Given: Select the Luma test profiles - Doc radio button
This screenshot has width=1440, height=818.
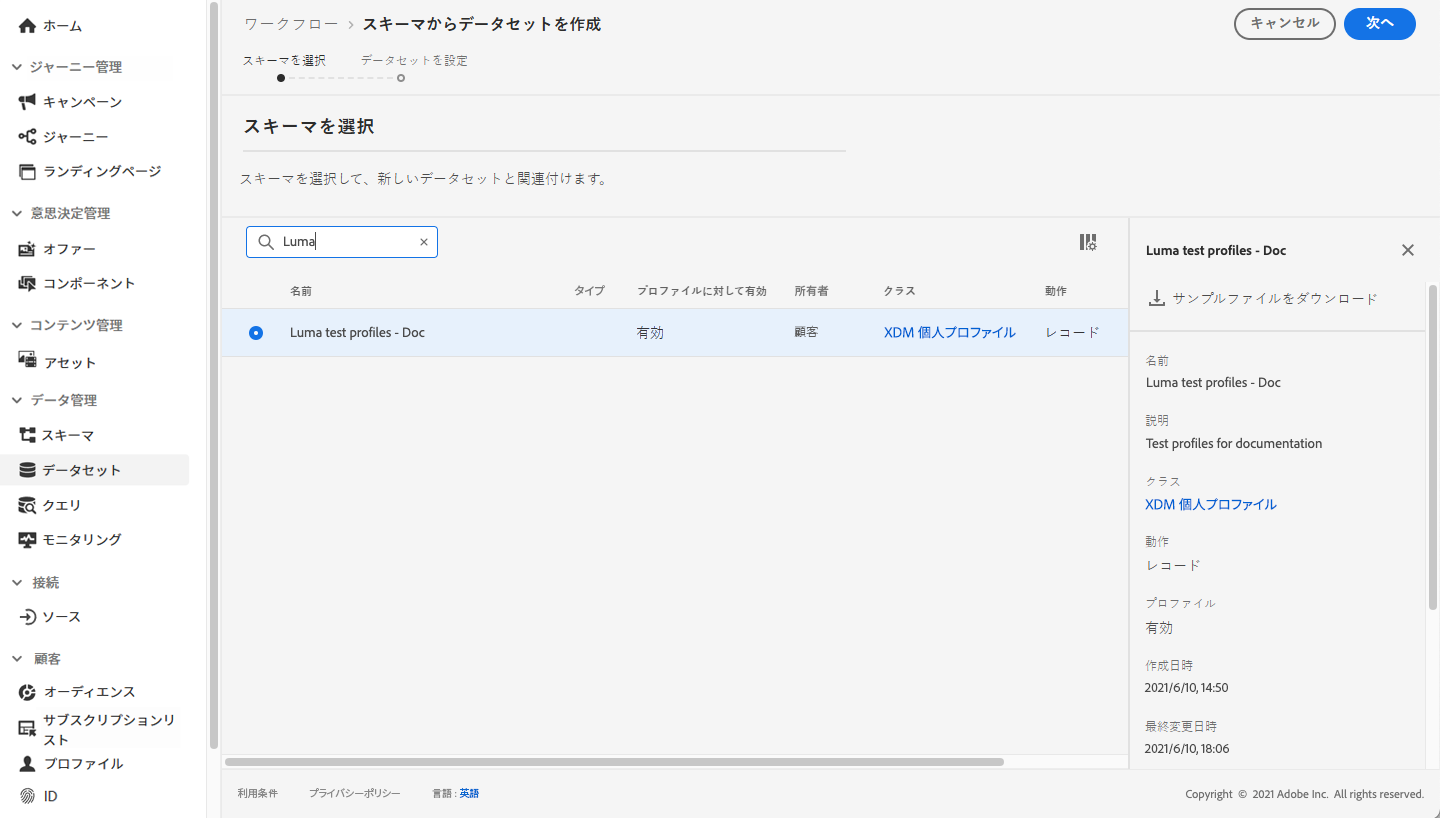Looking at the screenshot, I should [256, 333].
